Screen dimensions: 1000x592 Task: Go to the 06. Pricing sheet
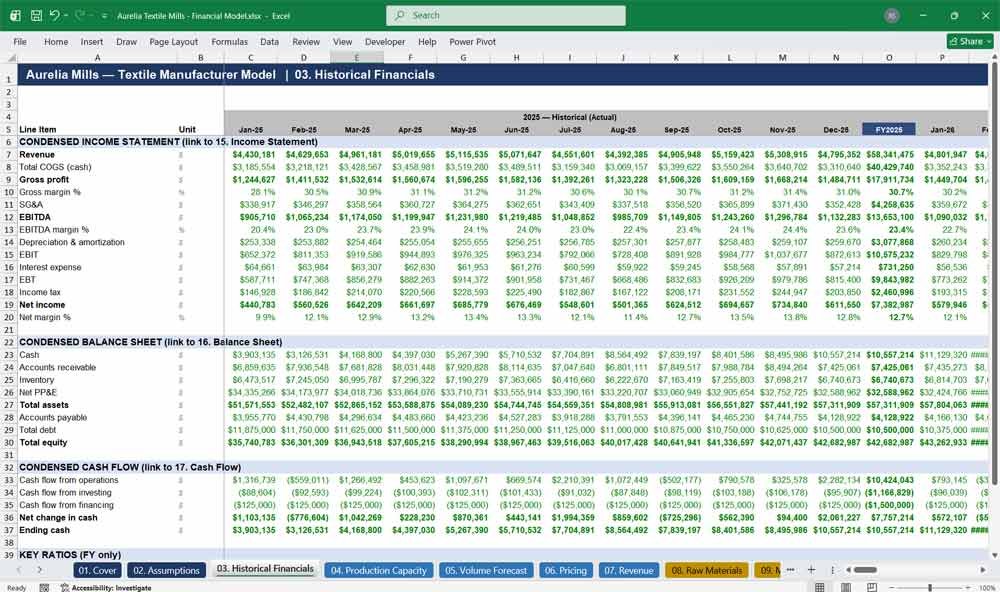click(566, 570)
